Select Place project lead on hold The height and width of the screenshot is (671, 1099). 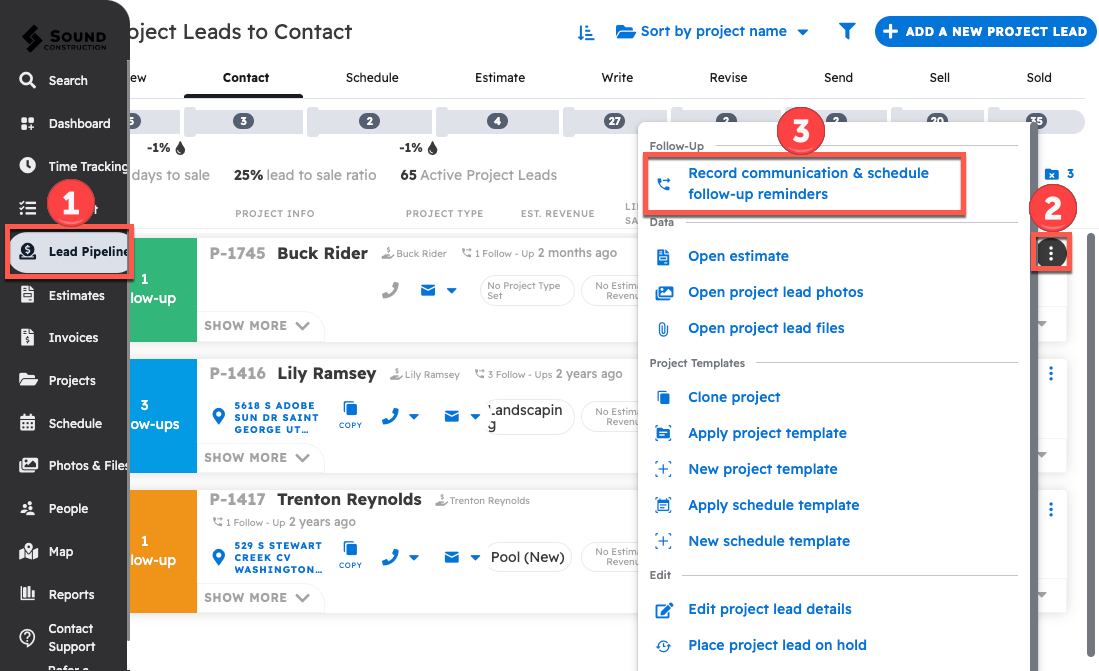coord(776,645)
